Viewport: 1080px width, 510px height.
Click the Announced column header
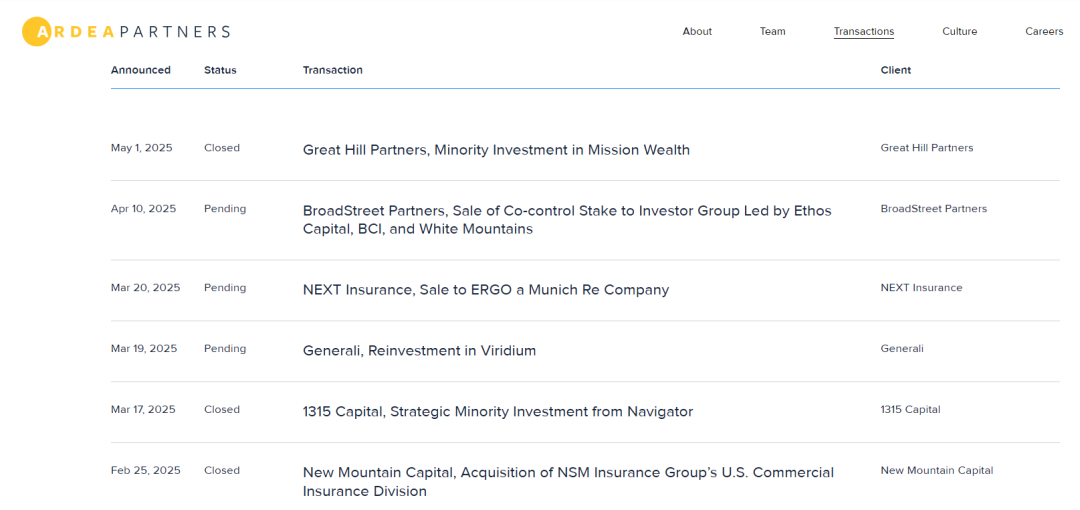(140, 70)
